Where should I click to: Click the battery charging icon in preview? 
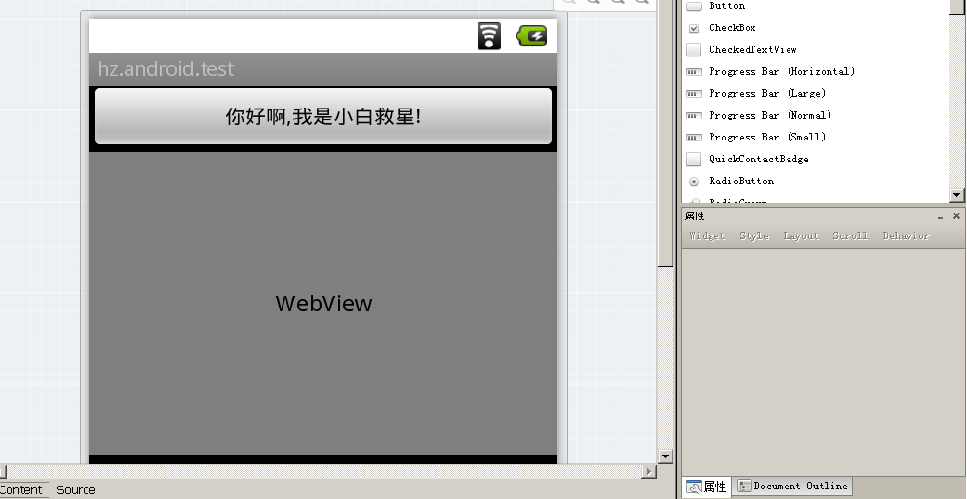(532, 36)
